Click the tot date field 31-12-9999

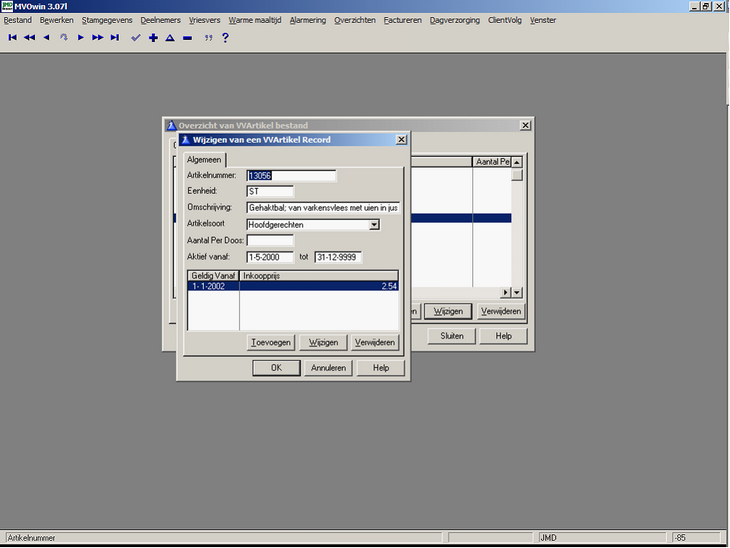coord(338,257)
